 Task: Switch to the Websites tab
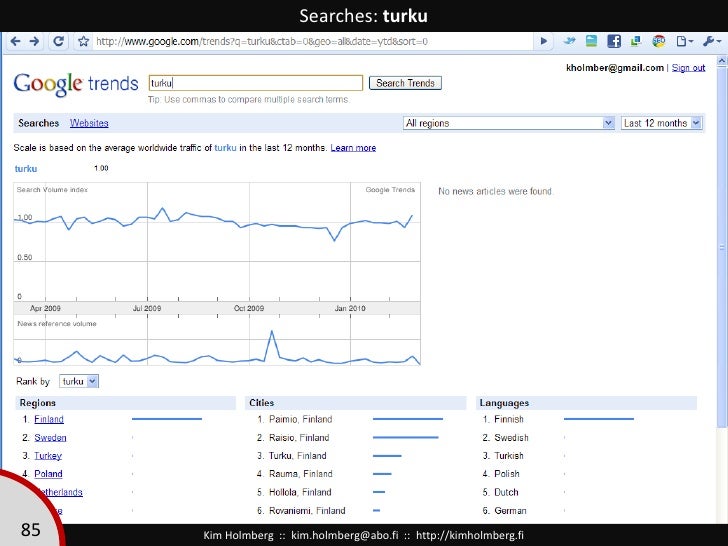pyautogui.click(x=89, y=123)
